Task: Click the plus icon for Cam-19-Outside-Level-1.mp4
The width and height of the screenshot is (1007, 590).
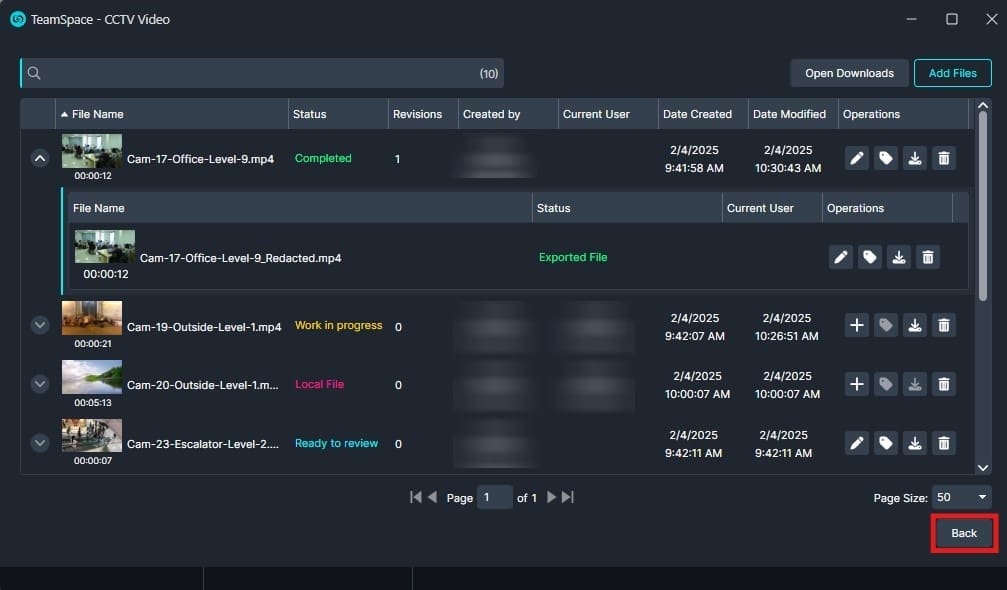Action: point(857,325)
